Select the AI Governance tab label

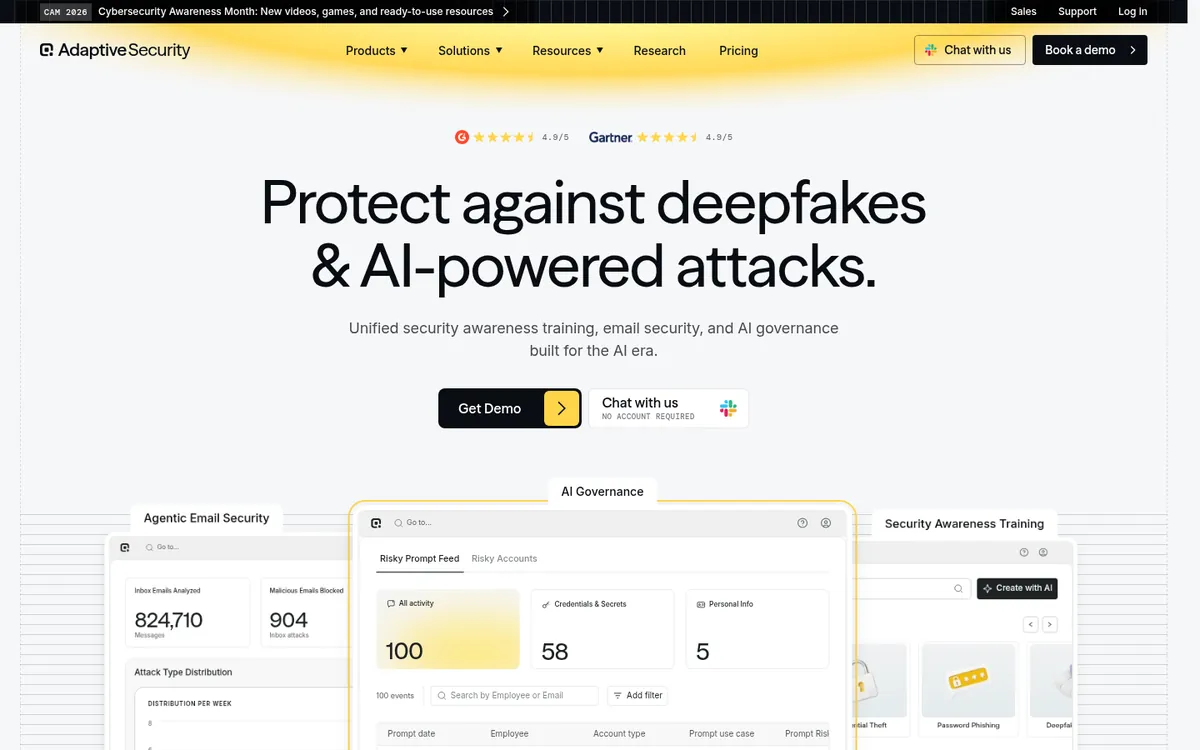[x=602, y=491]
